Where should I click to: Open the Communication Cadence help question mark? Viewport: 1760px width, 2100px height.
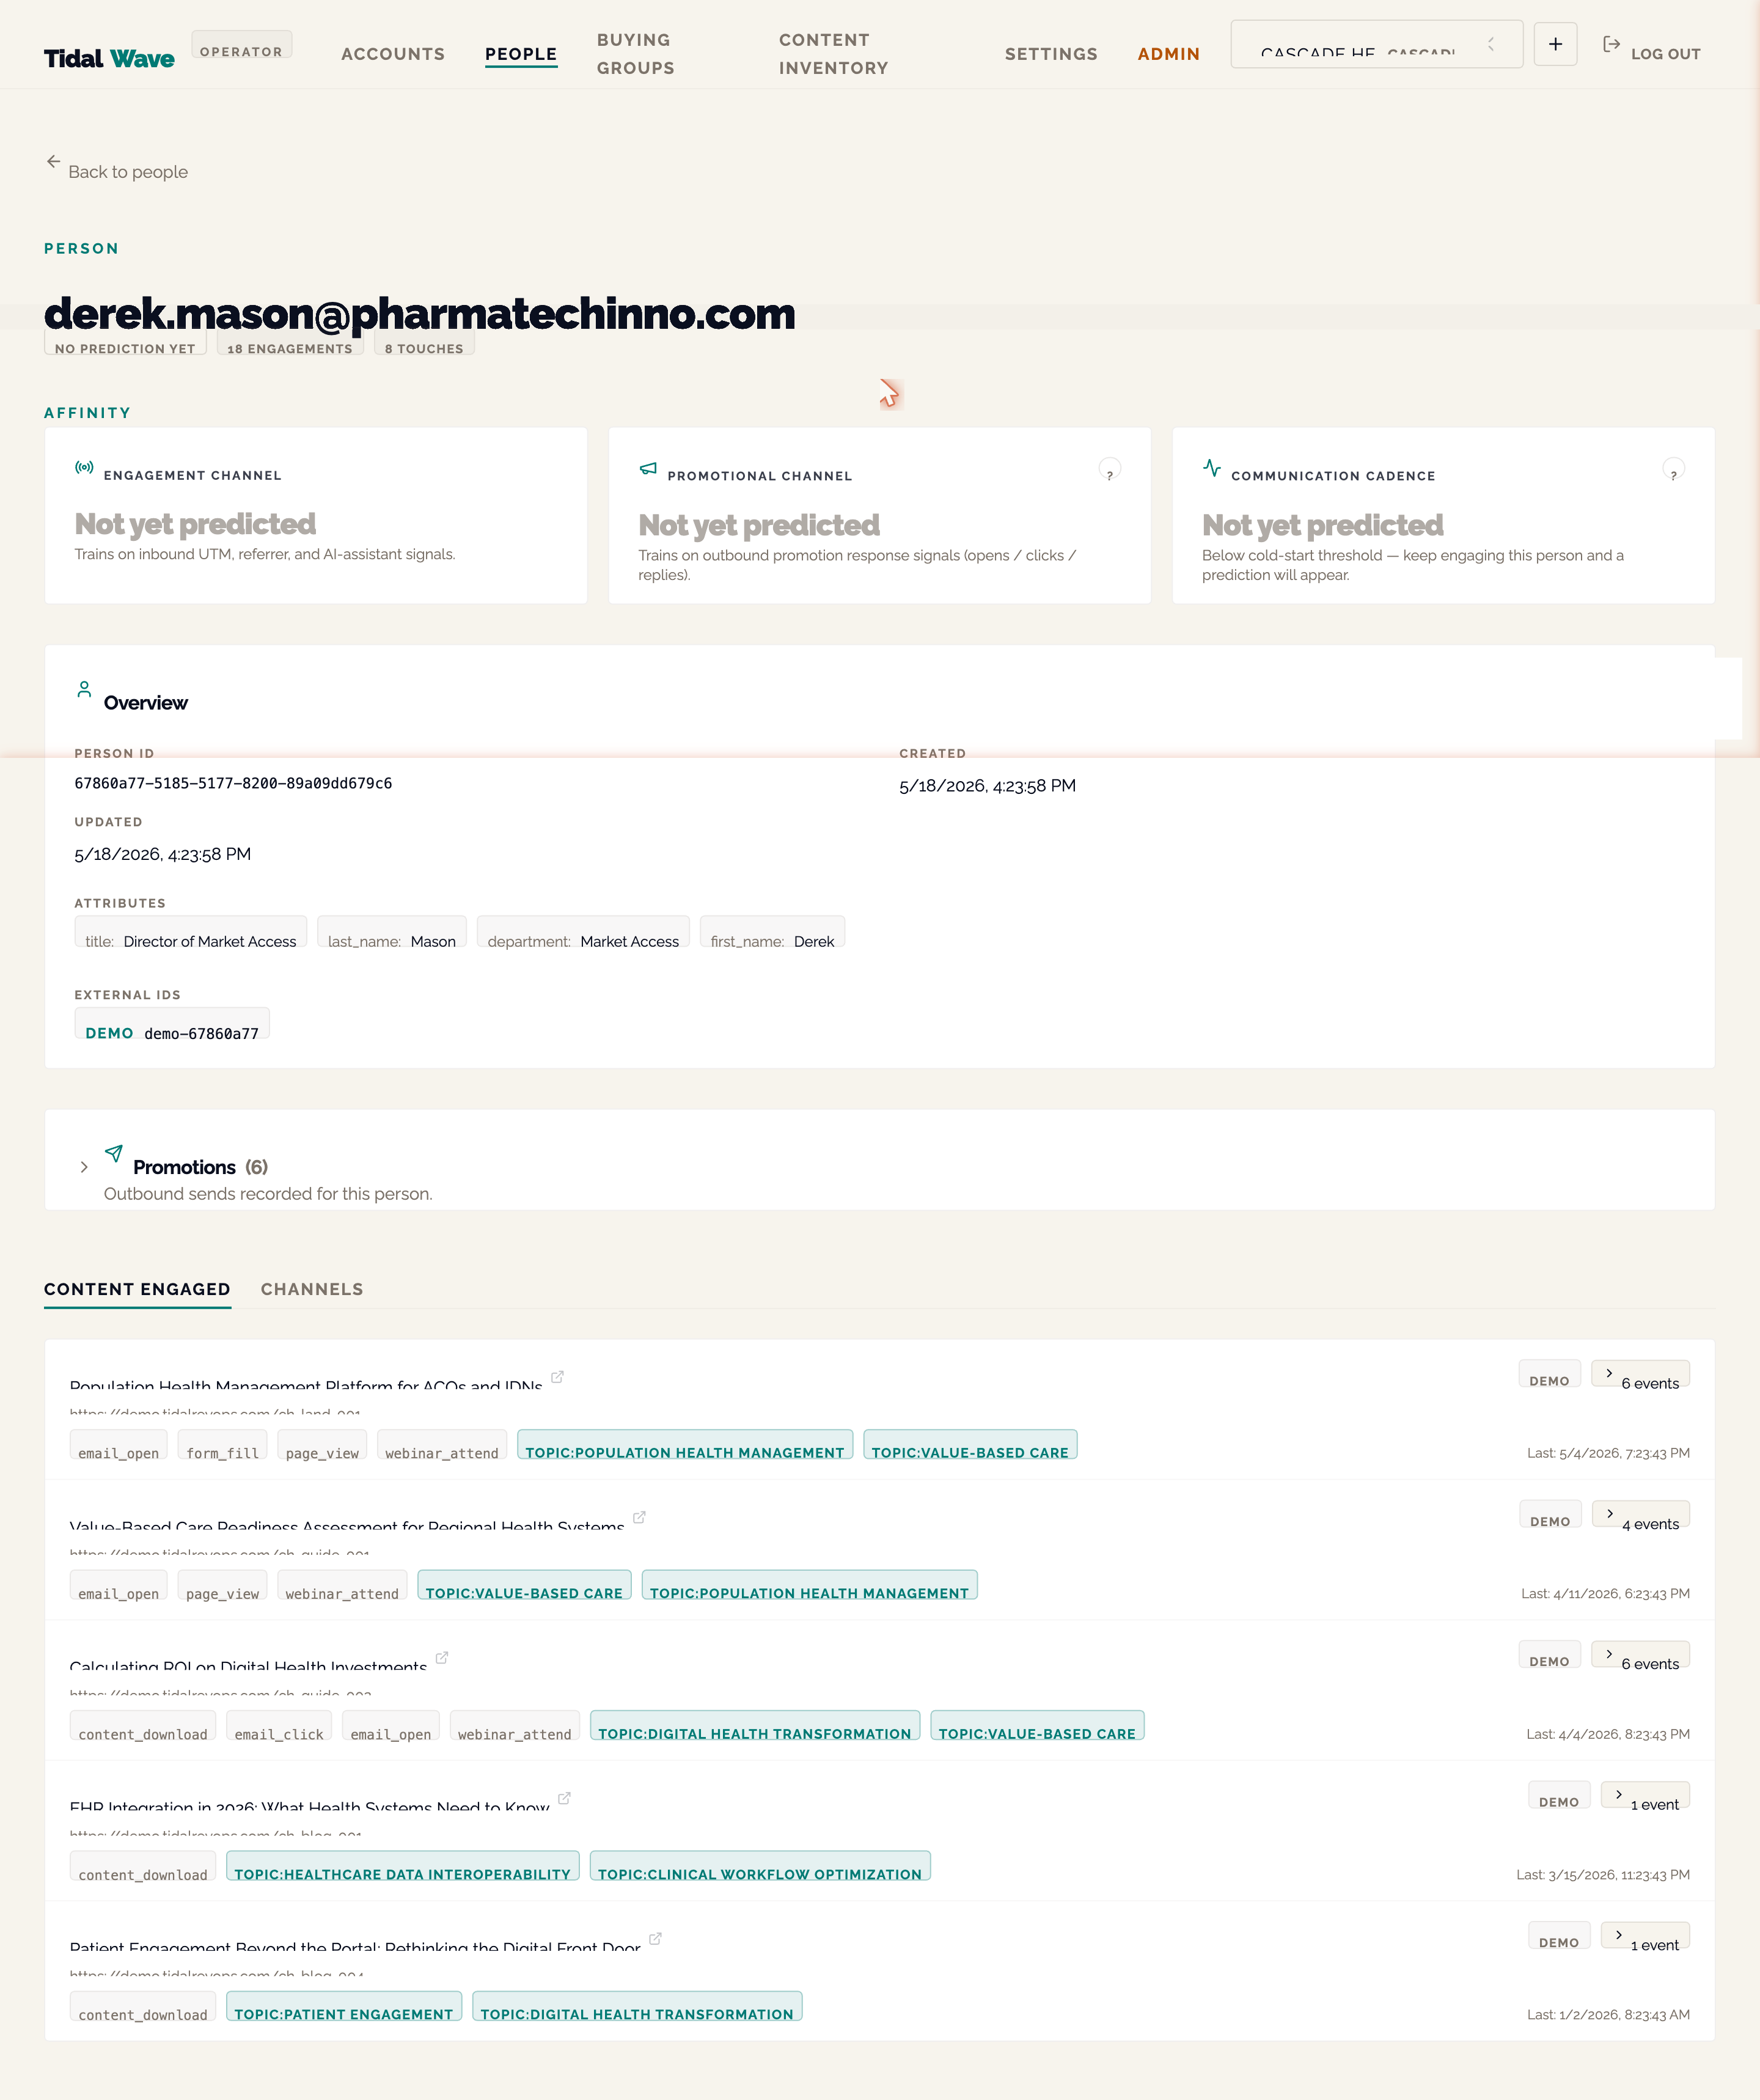(1673, 469)
